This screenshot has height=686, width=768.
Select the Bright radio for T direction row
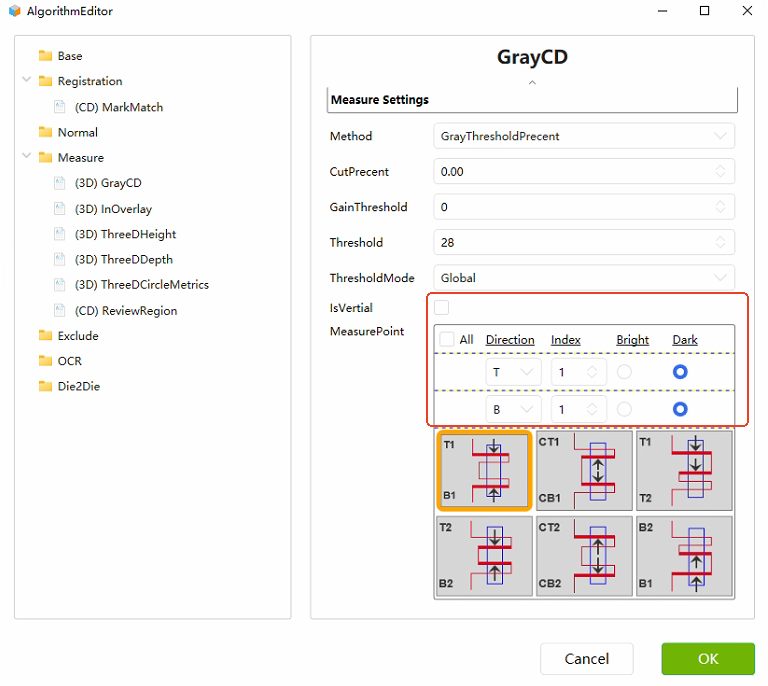tap(625, 372)
